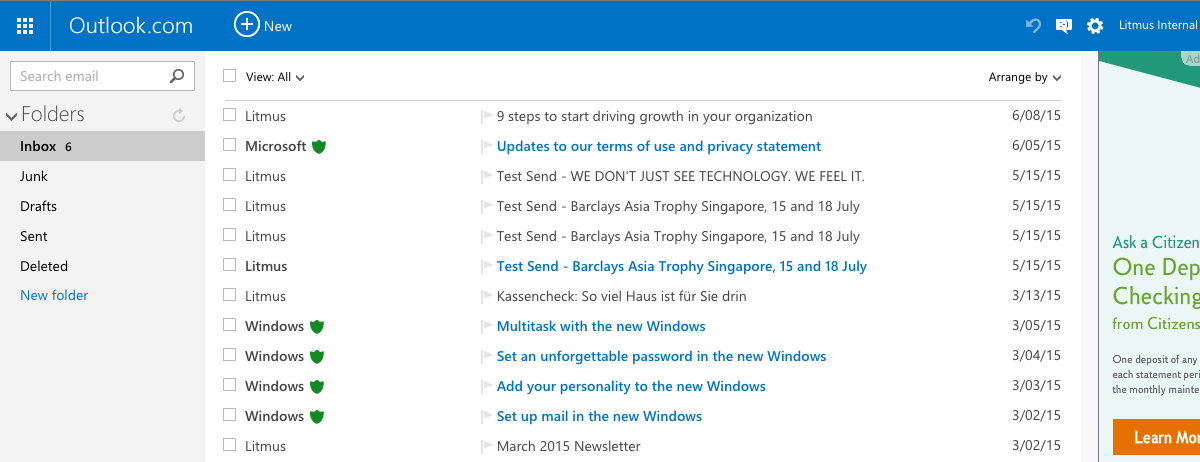Open the Kassencheck German subject email
The image size is (1200, 462).
click(x=621, y=296)
